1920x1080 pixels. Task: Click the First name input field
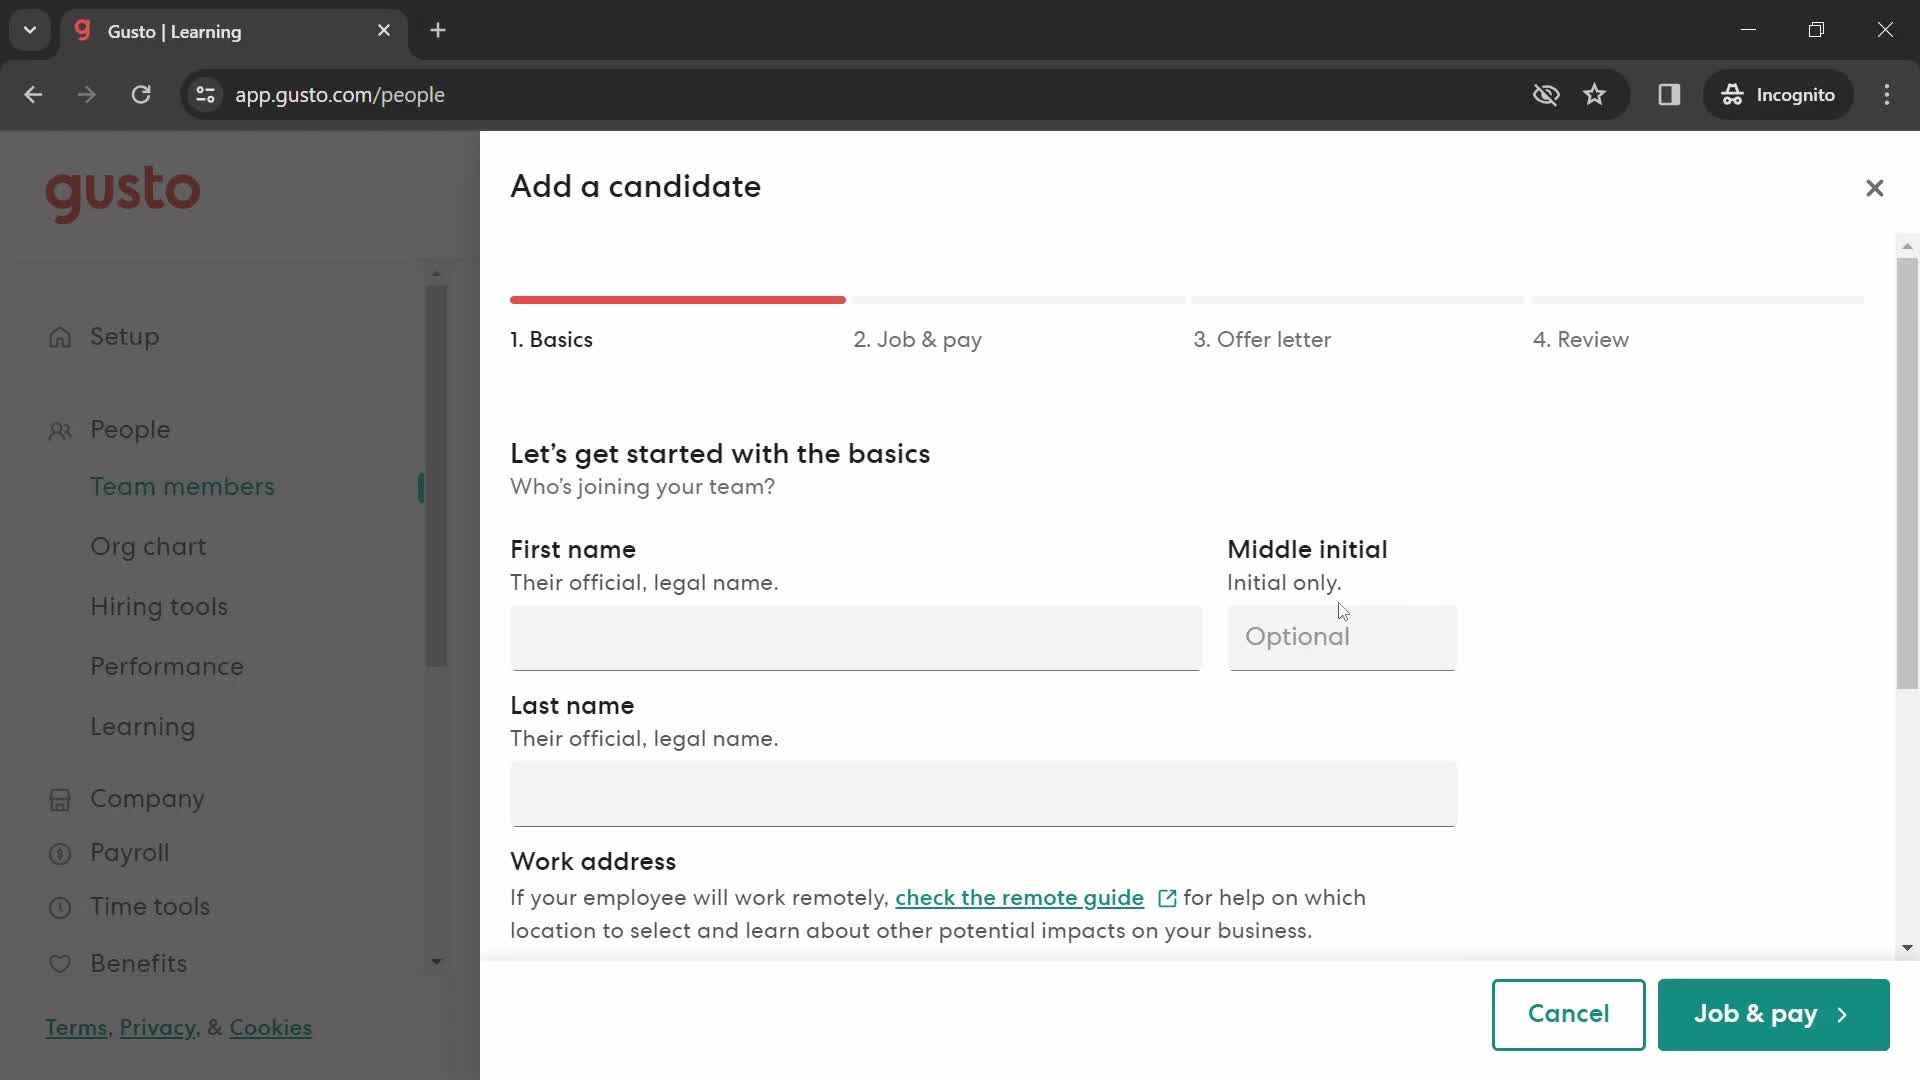[x=856, y=638]
